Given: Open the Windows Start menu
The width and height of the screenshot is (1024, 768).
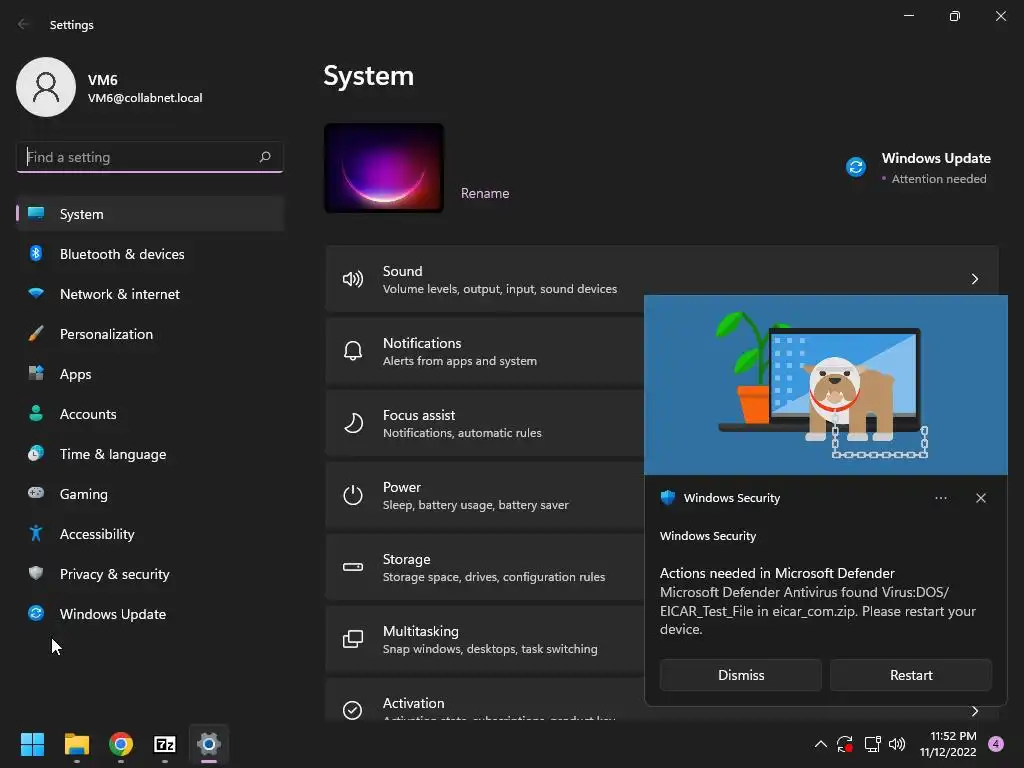Looking at the screenshot, I should (x=32, y=744).
